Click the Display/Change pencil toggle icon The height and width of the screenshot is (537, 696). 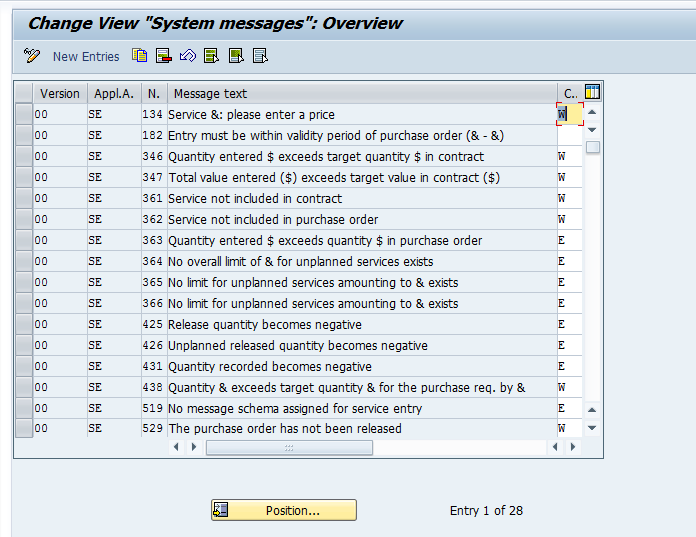tap(32, 56)
